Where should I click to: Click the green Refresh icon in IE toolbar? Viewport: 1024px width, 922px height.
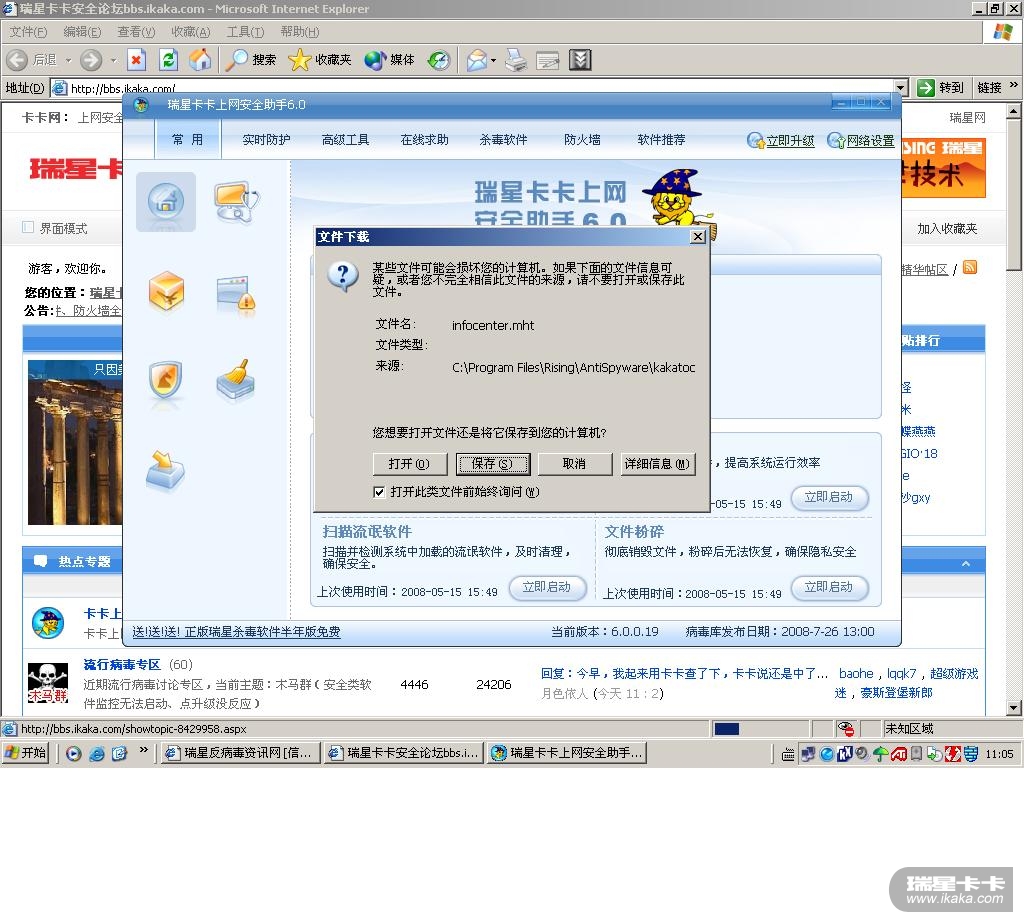tap(168, 60)
